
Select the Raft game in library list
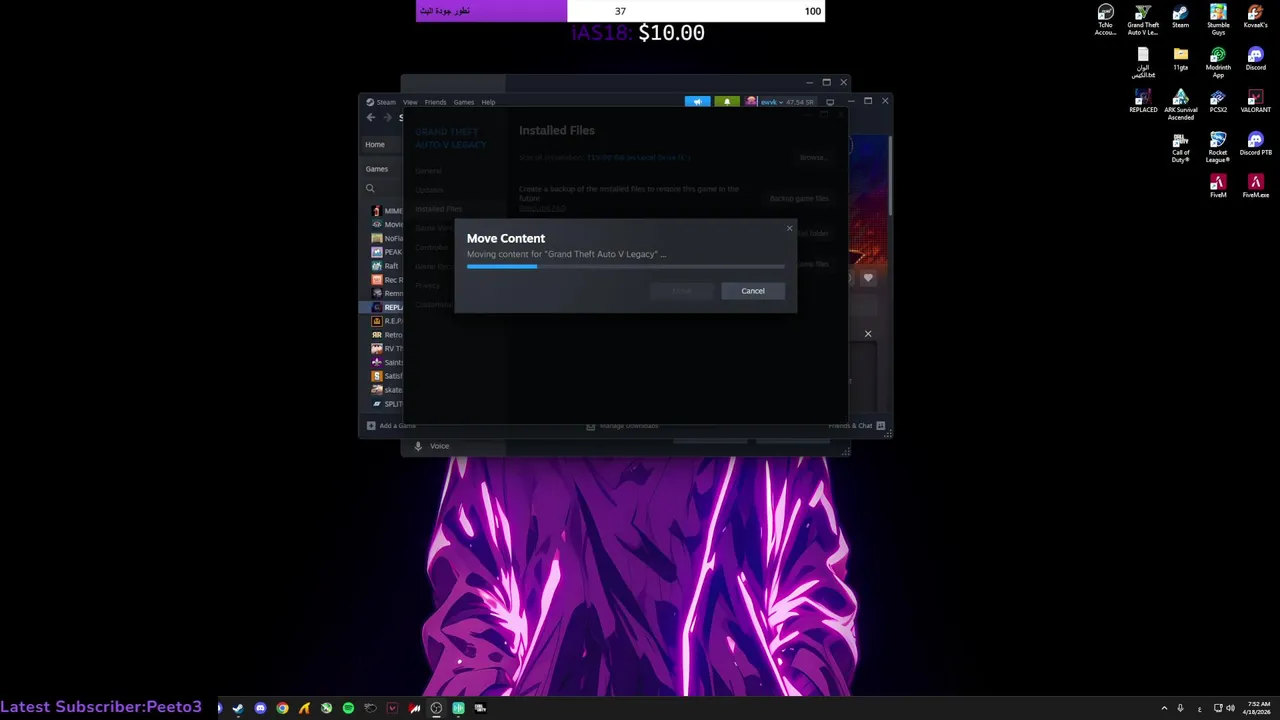pos(386,266)
